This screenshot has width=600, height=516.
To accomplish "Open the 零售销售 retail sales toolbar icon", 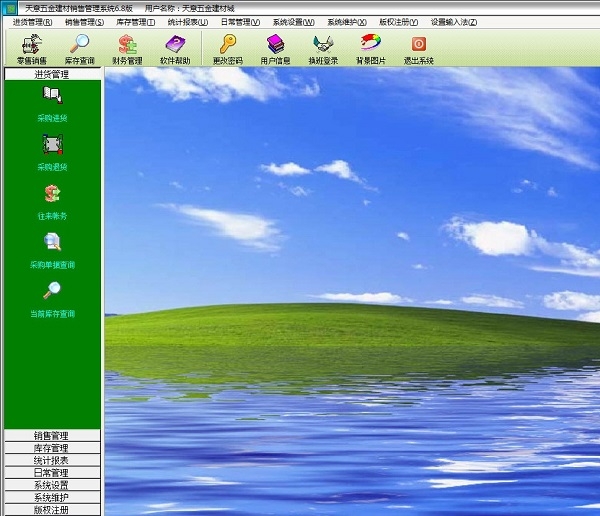I will 32,44.
